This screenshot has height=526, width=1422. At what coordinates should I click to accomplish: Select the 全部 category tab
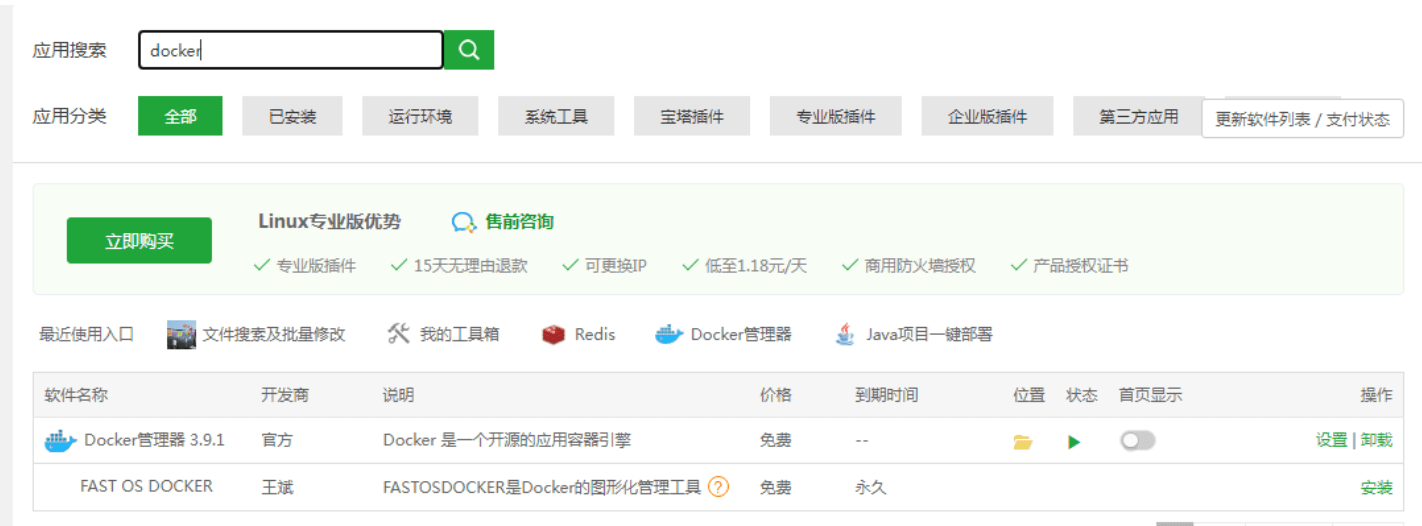click(180, 116)
